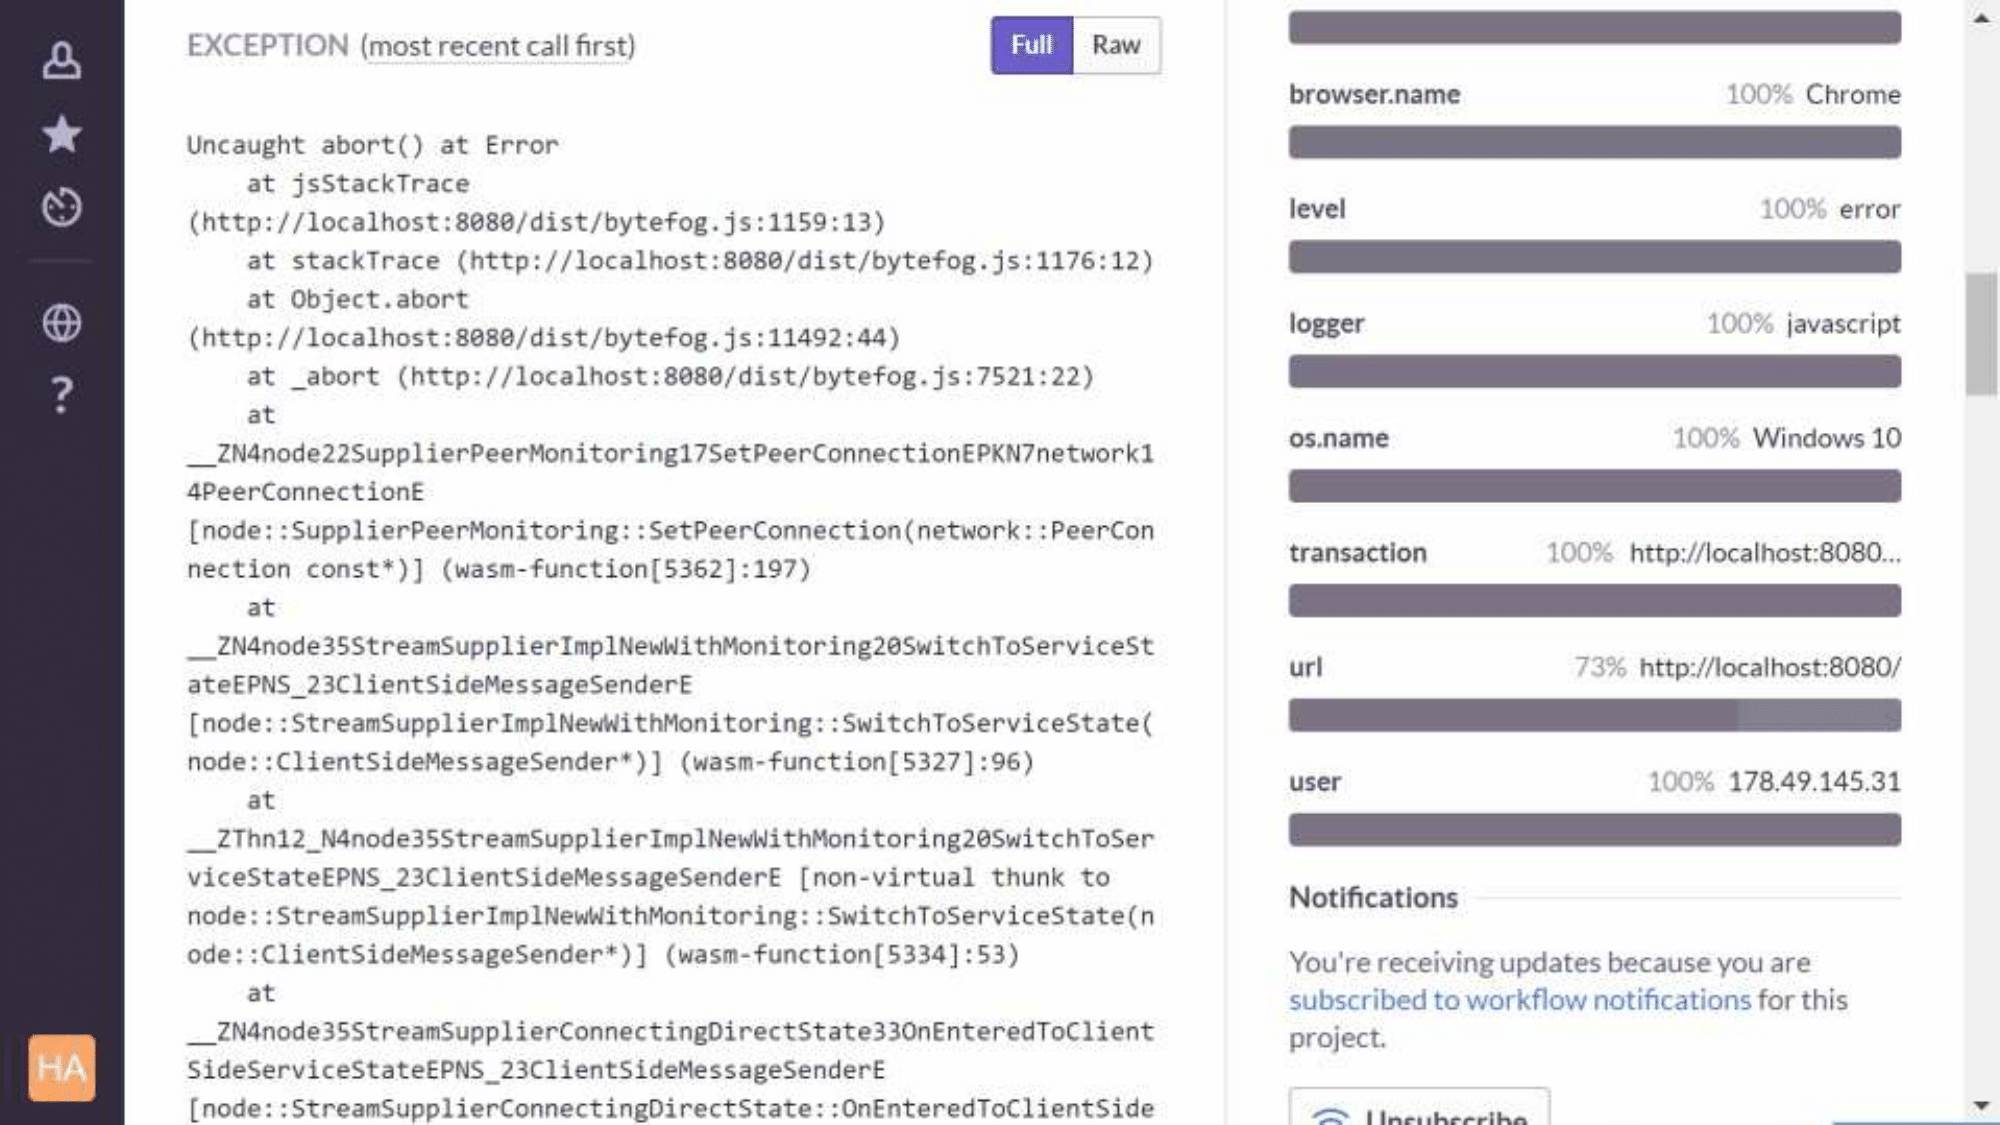
Task: Click the browser.name tag label
Action: click(1374, 94)
